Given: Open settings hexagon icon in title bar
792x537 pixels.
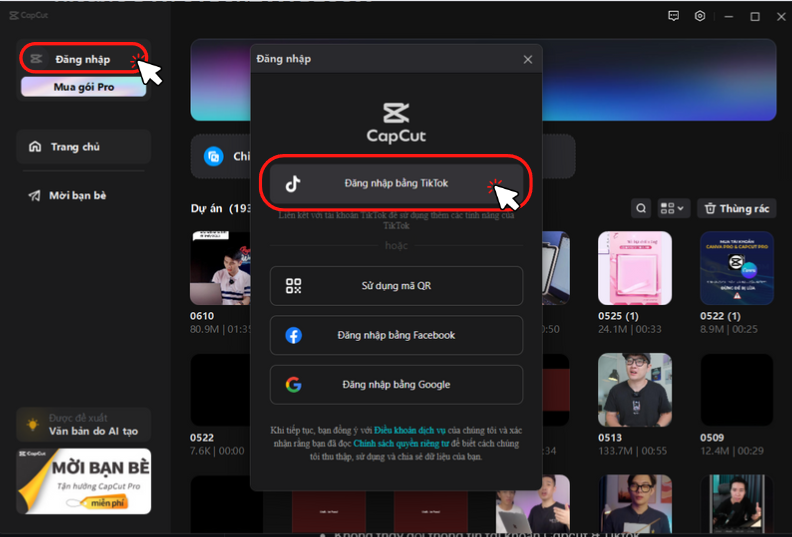Looking at the screenshot, I should (701, 16).
